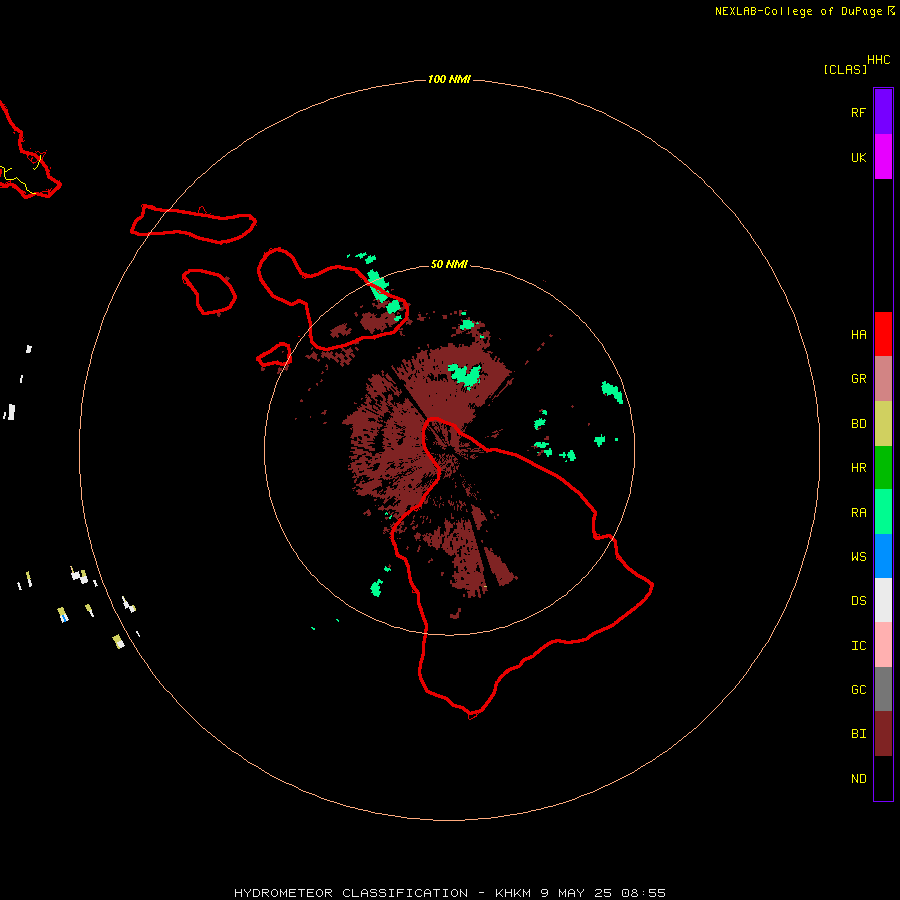
Task: Click the [CLAS] units label
Action: 845,69
